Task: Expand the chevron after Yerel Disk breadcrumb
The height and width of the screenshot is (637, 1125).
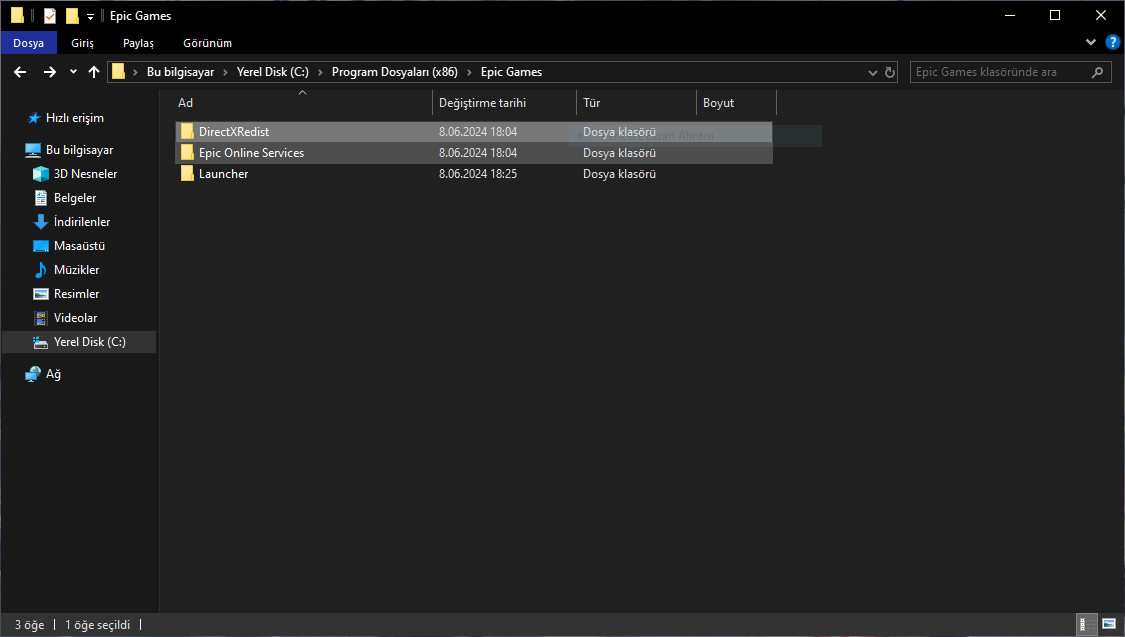Action: pos(320,72)
